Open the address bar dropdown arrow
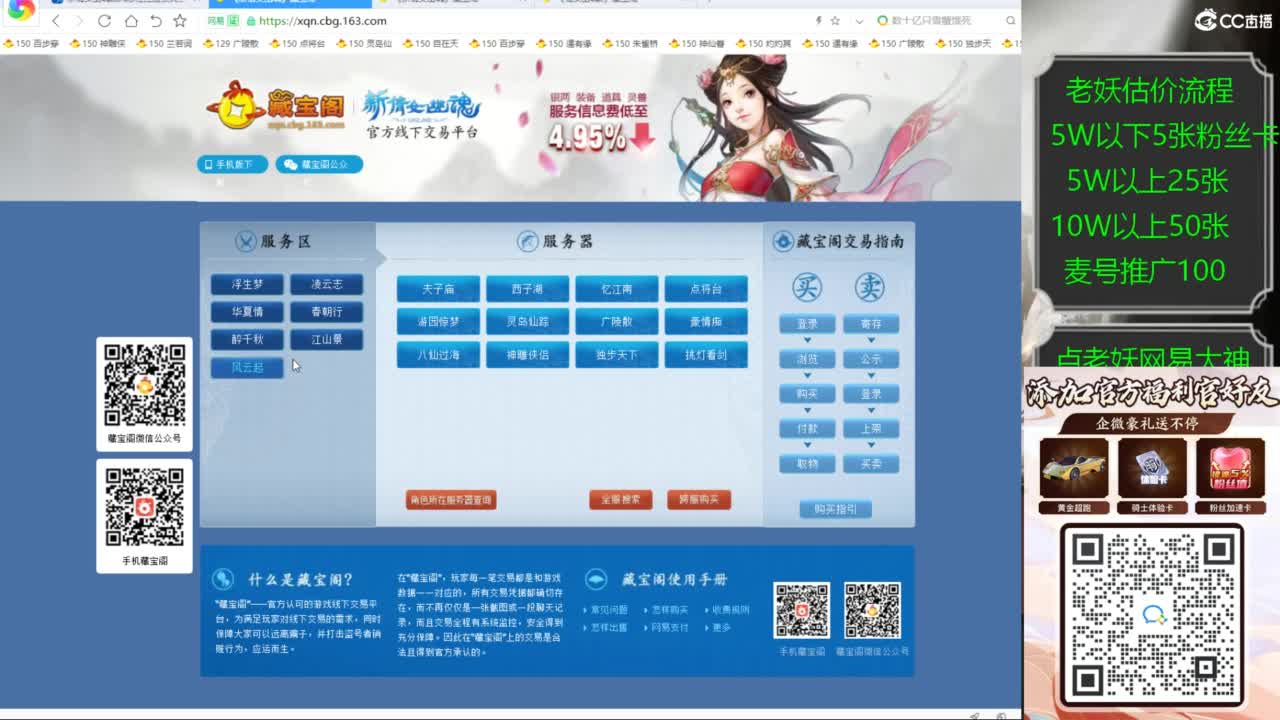 (858, 20)
